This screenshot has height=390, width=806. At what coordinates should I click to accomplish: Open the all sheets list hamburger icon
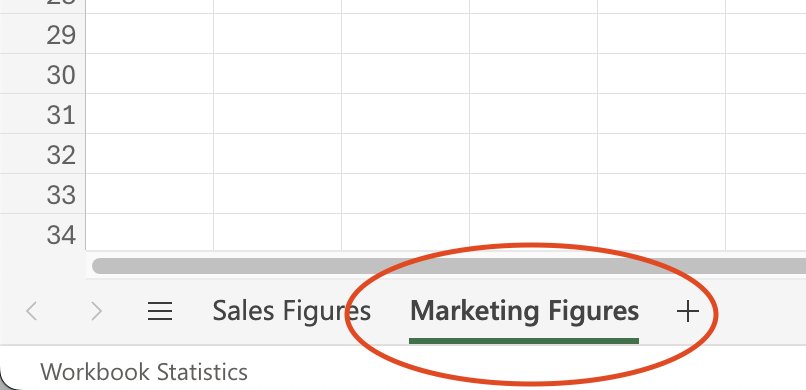(x=160, y=311)
